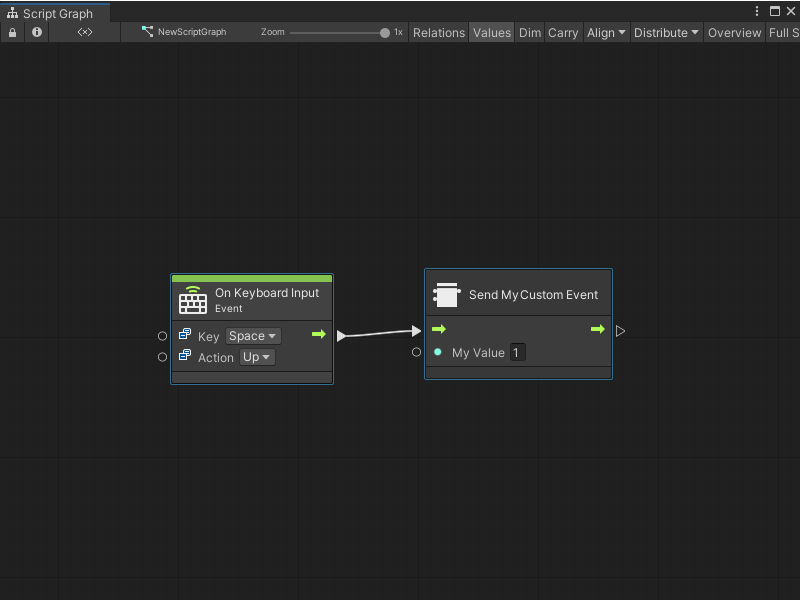Click the info icon next to the lock
This screenshot has height=600, width=800.
coord(36,32)
